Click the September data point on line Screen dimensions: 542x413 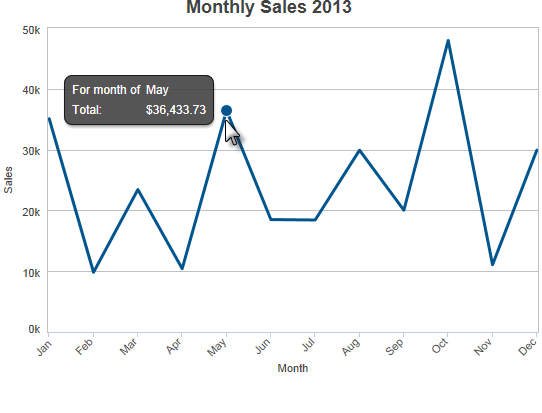(404, 210)
